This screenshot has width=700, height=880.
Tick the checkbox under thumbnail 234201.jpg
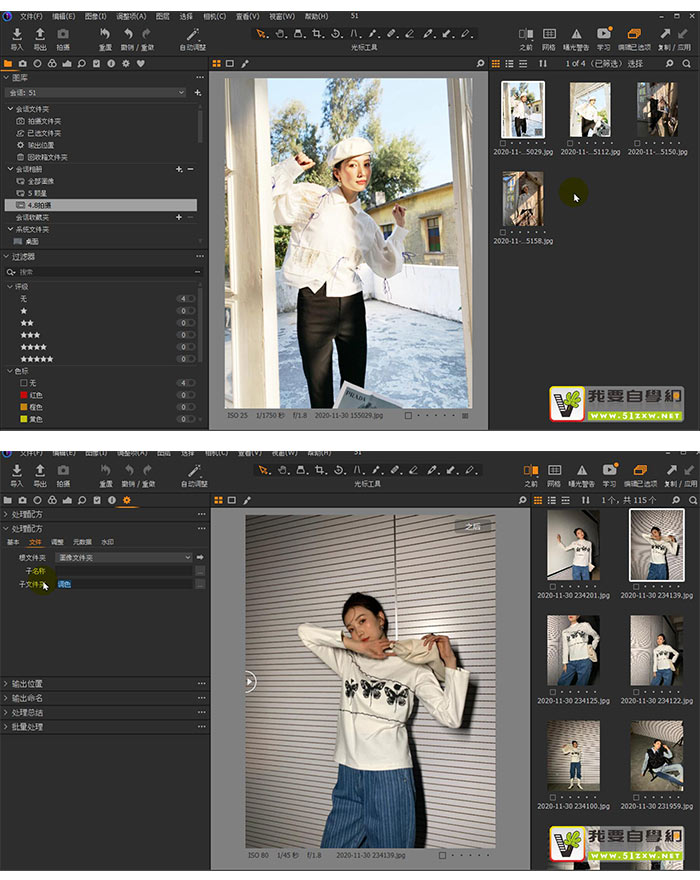553,586
